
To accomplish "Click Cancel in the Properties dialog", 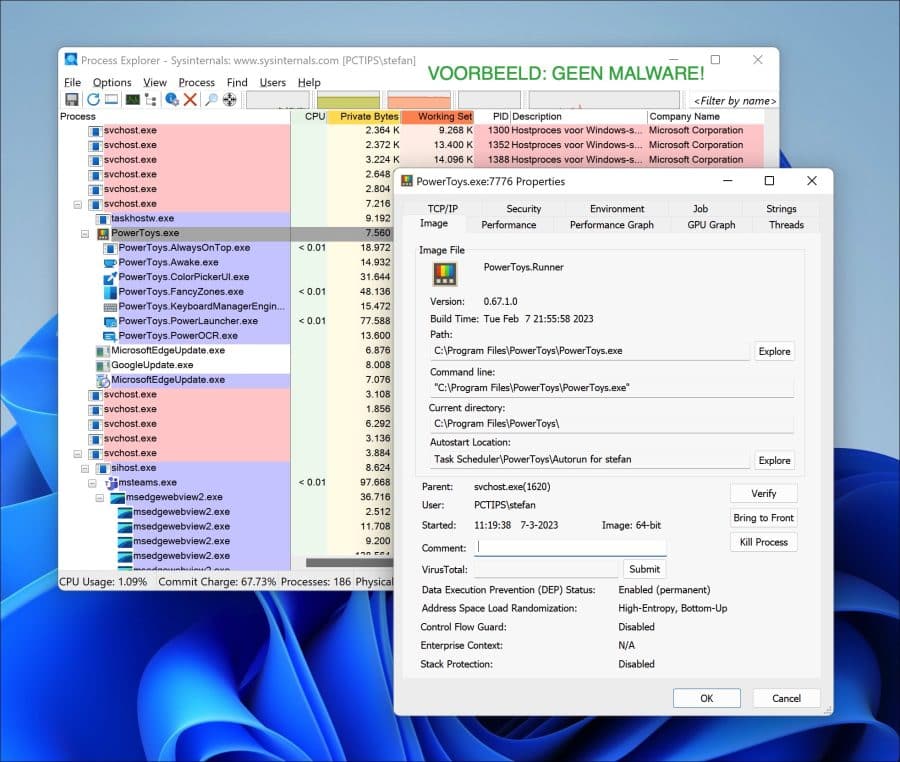I will coord(786,698).
